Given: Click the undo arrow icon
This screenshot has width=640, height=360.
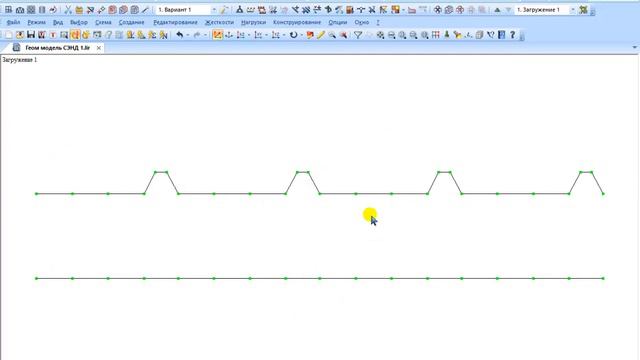Looking at the screenshot, I should coord(180,35).
